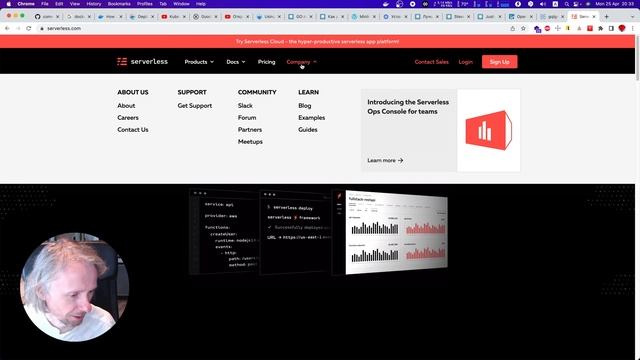Collapse the Company dropdown menu
This screenshot has width=640, height=360.
[301, 62]
